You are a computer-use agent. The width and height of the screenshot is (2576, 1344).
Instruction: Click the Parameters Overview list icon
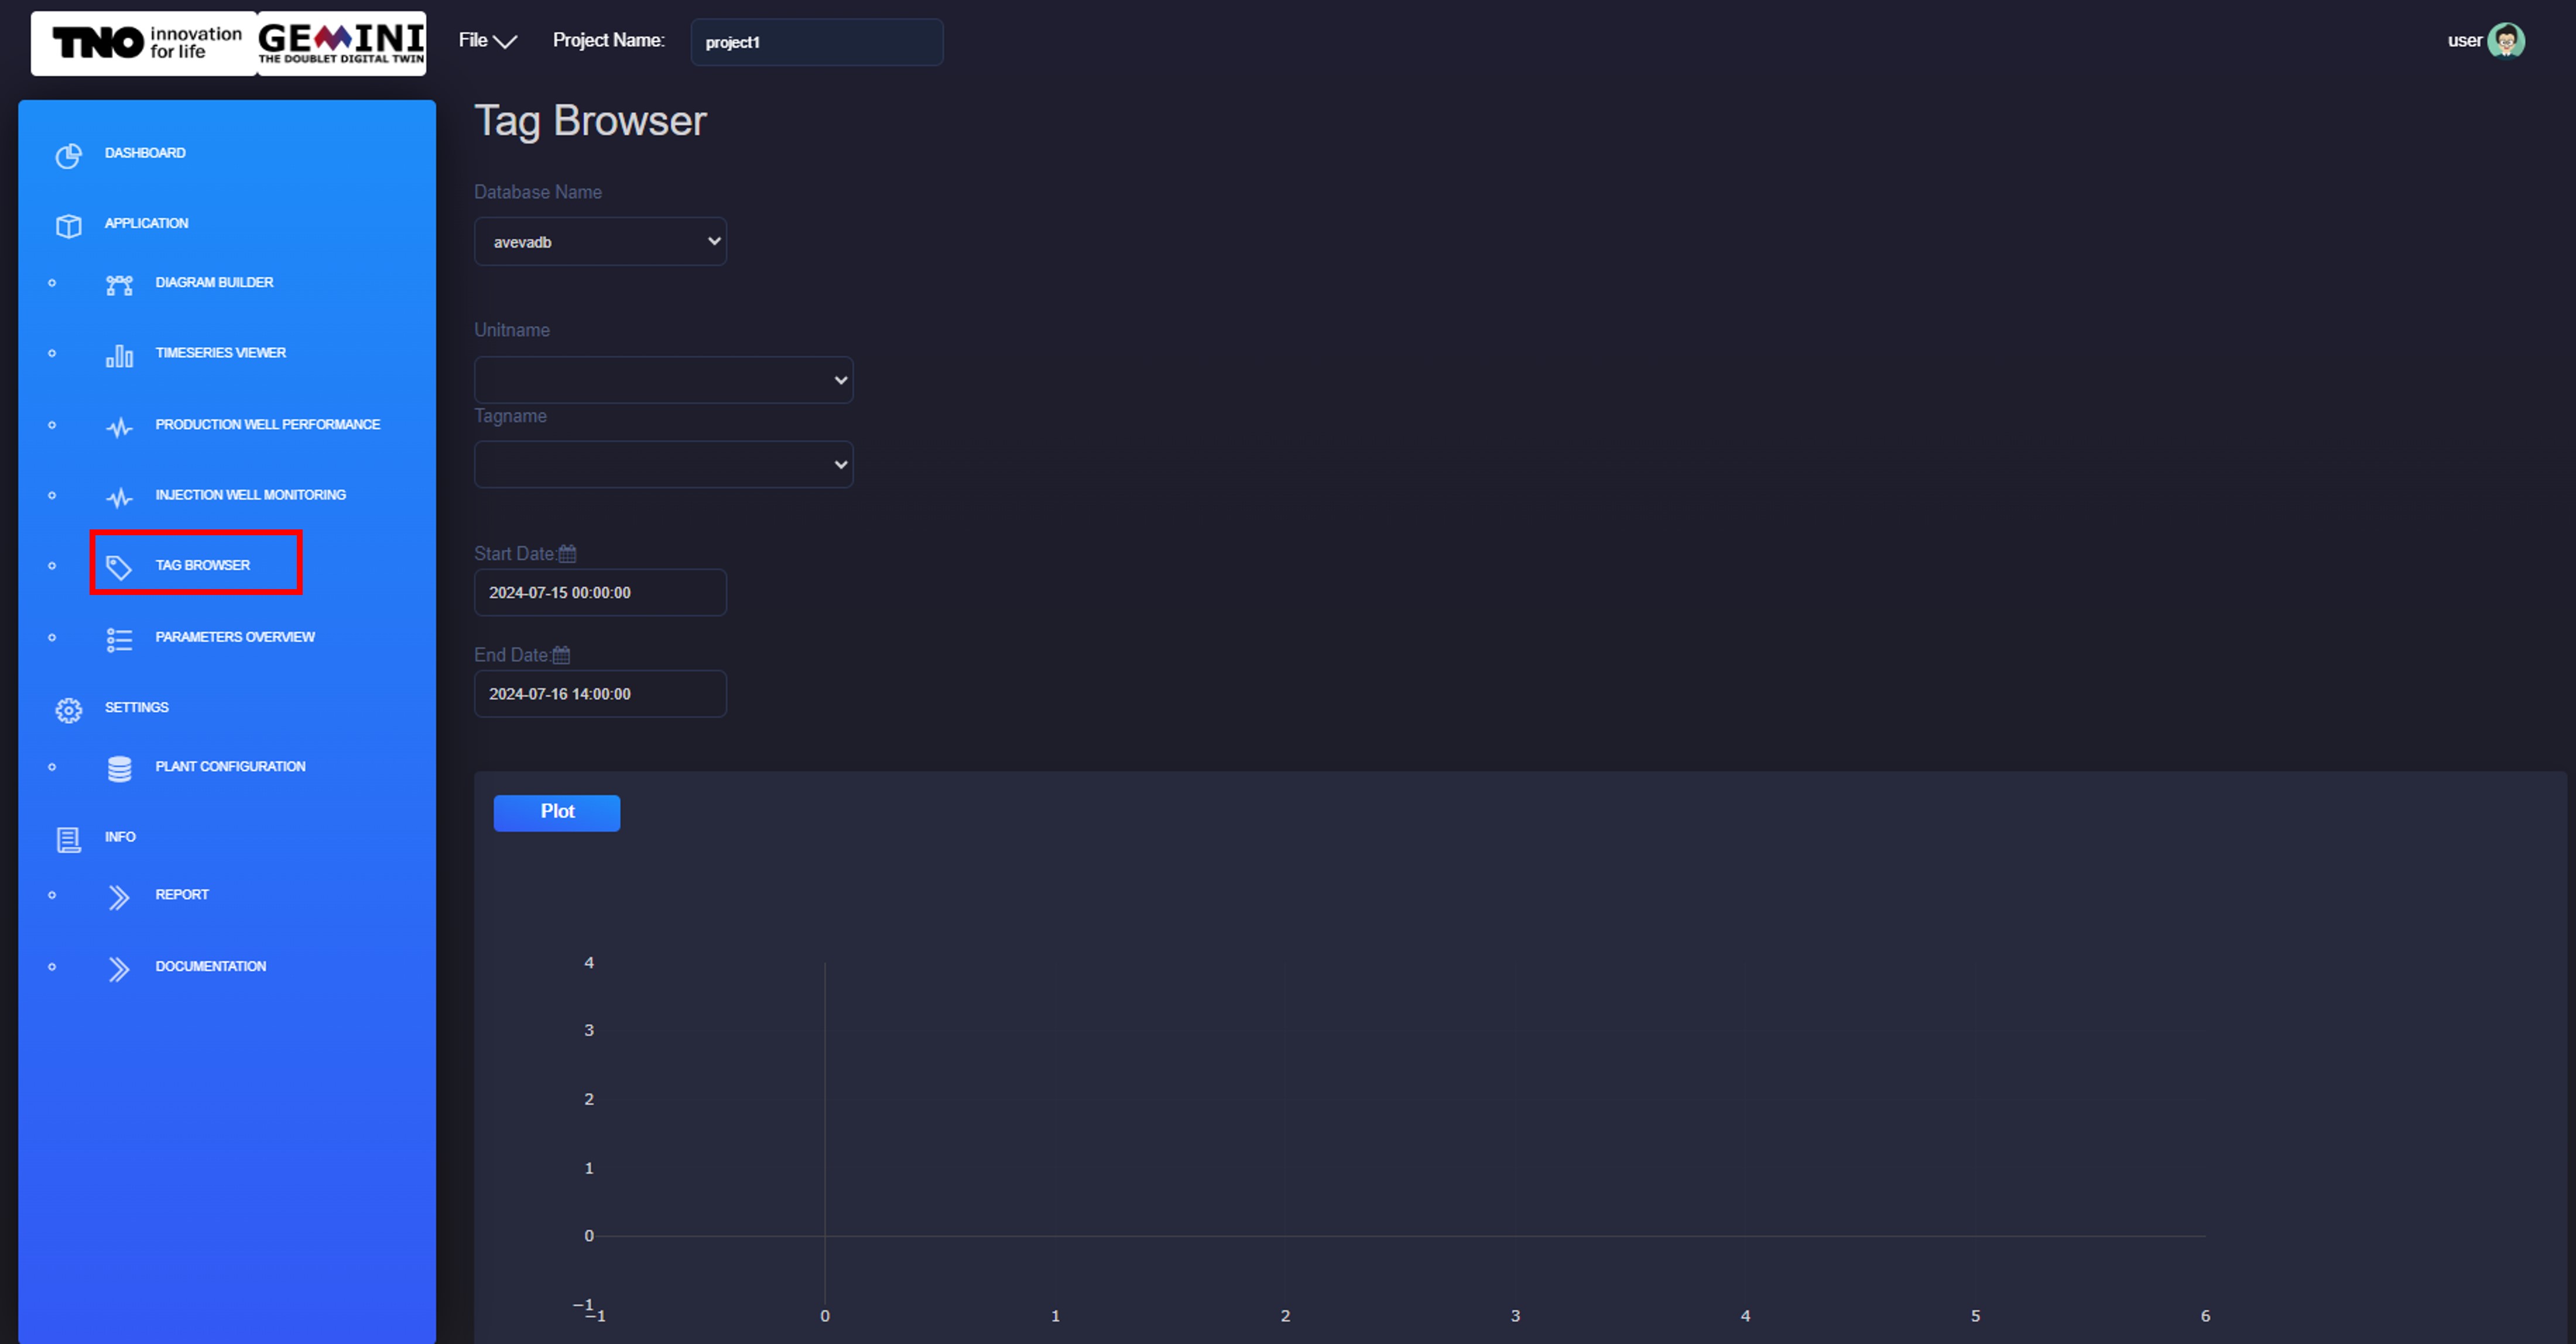(119, 640)
